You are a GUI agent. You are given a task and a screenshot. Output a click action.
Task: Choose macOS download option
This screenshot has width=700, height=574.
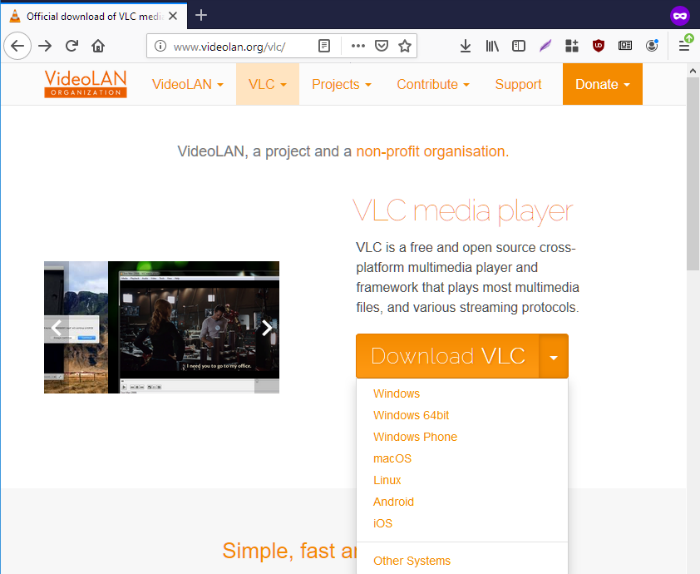392,458
